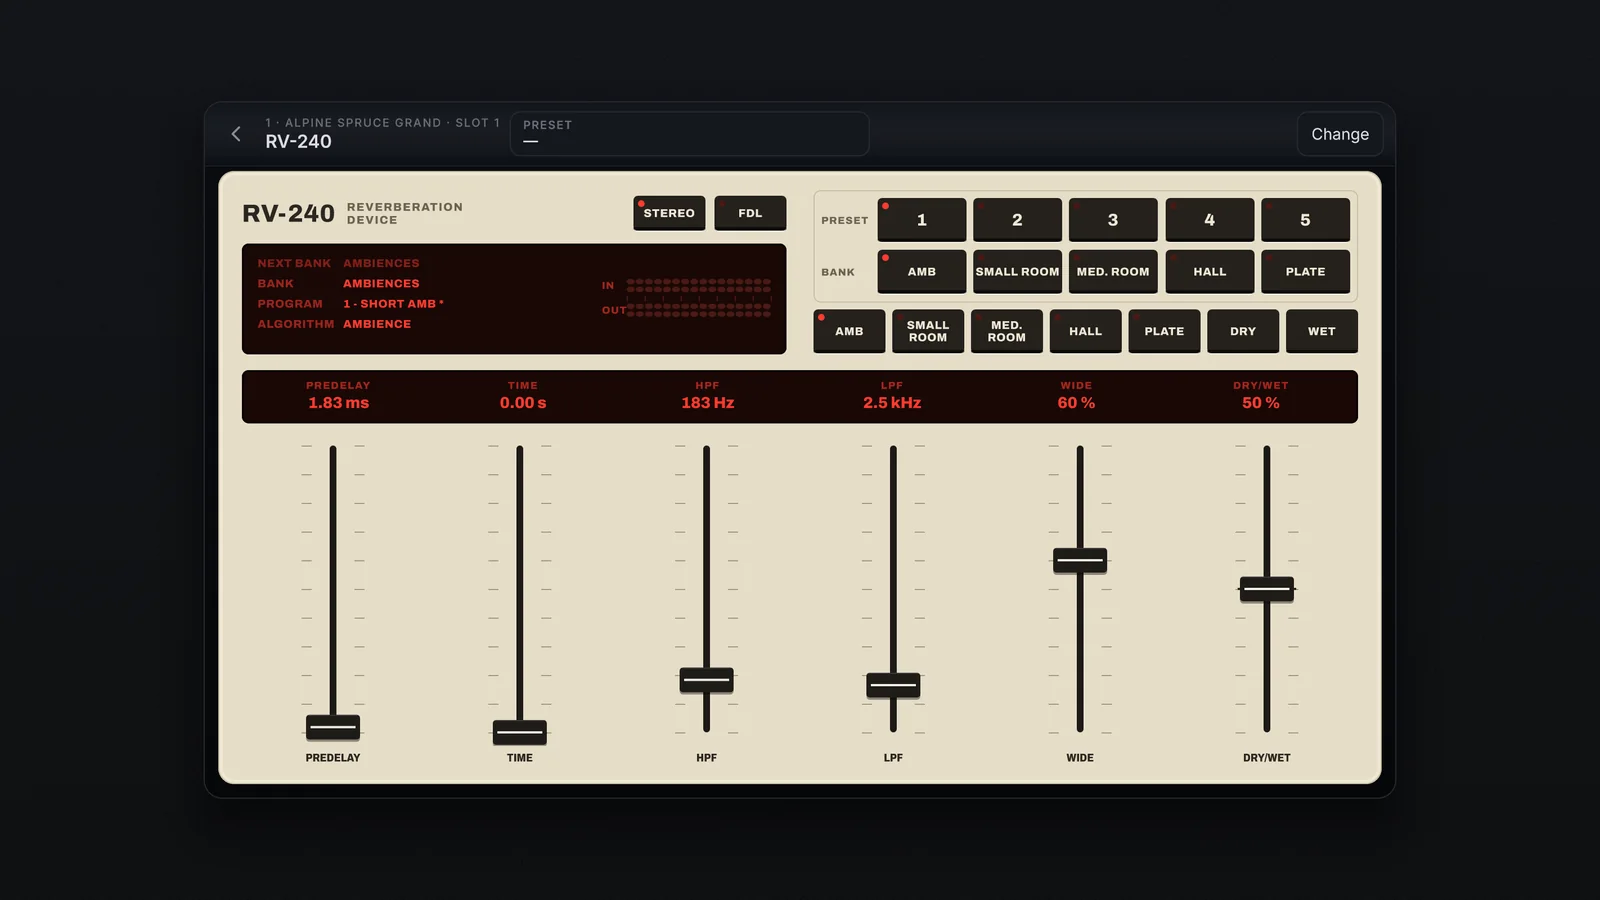Click the two-line MED. ROOM button
The height and width of the screenshot is (900, 1600).
coord(1006,331)
